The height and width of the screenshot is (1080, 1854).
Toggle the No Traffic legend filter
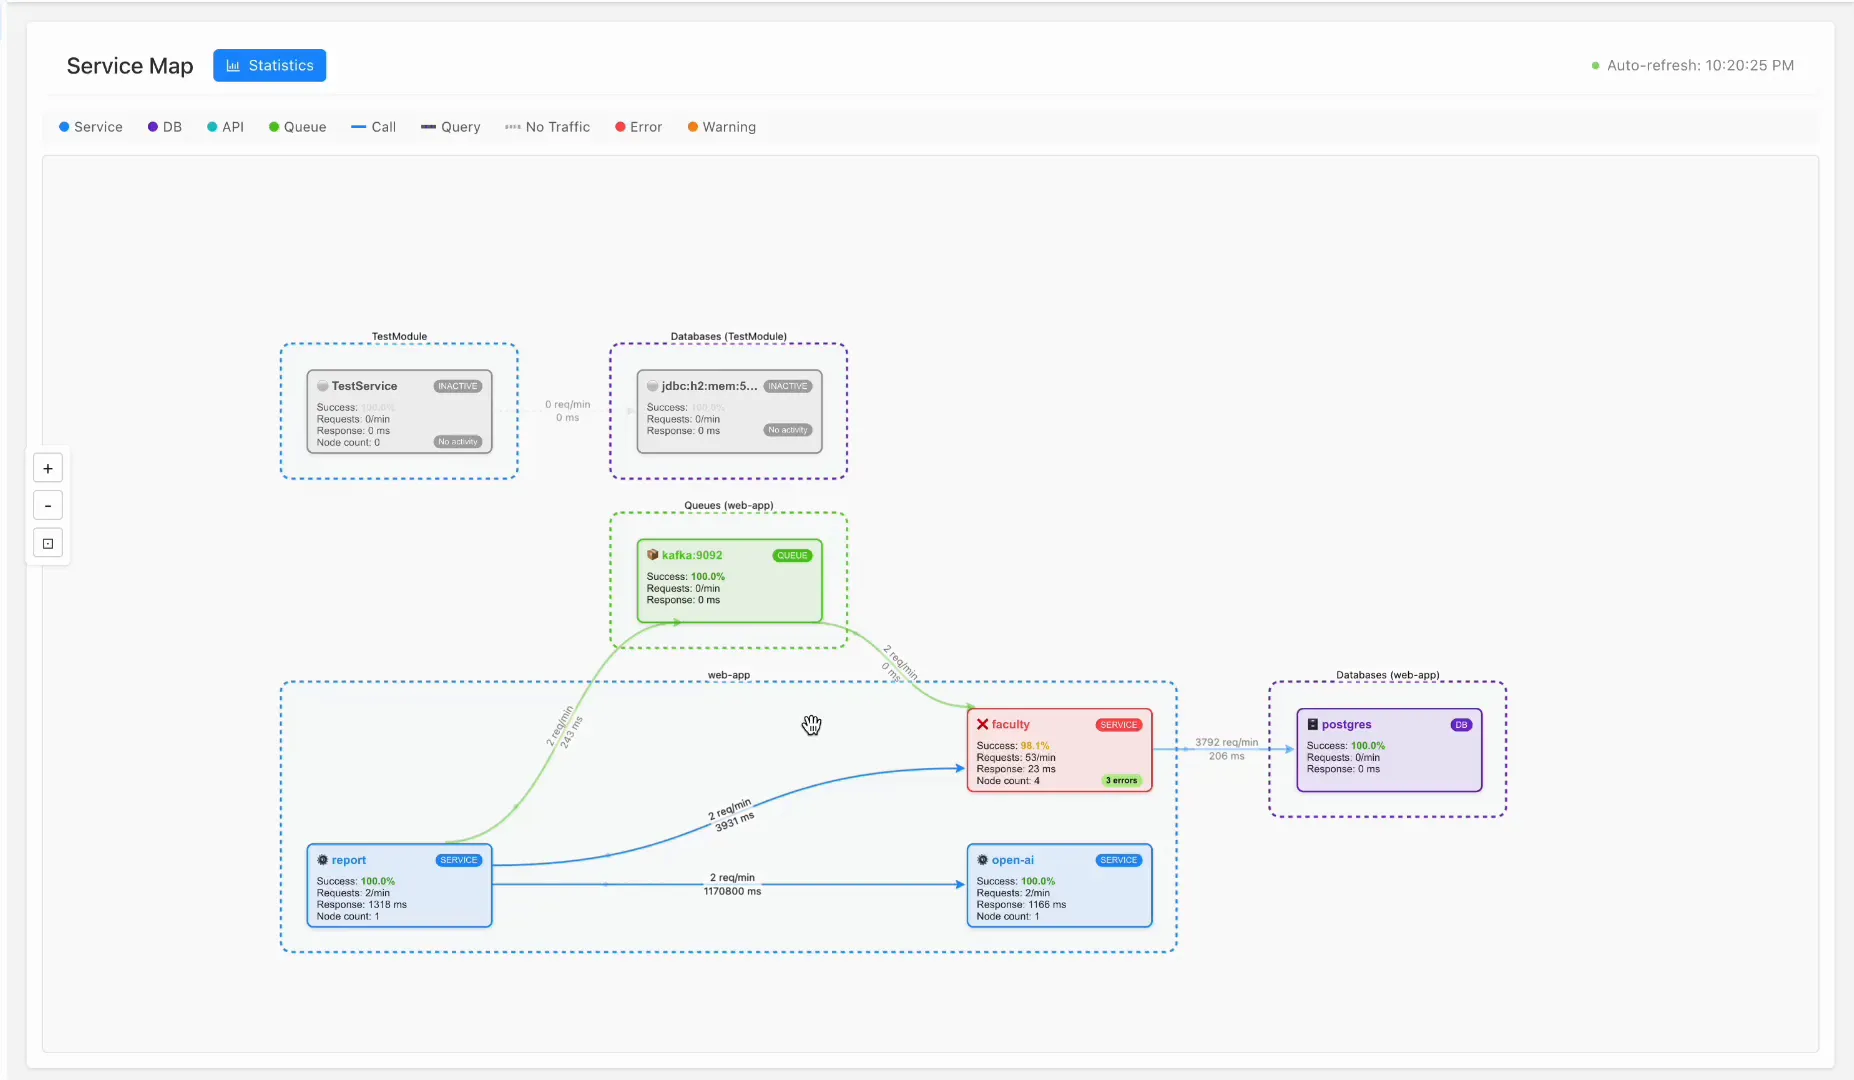(x=547, y=126)
